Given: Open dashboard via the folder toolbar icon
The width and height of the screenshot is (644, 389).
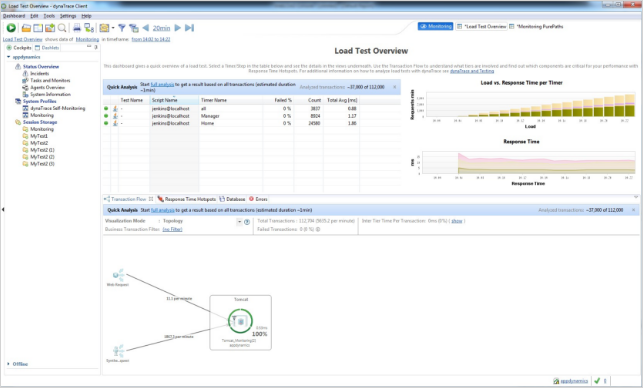Looking at the screenshot, I should click(26, 28).
